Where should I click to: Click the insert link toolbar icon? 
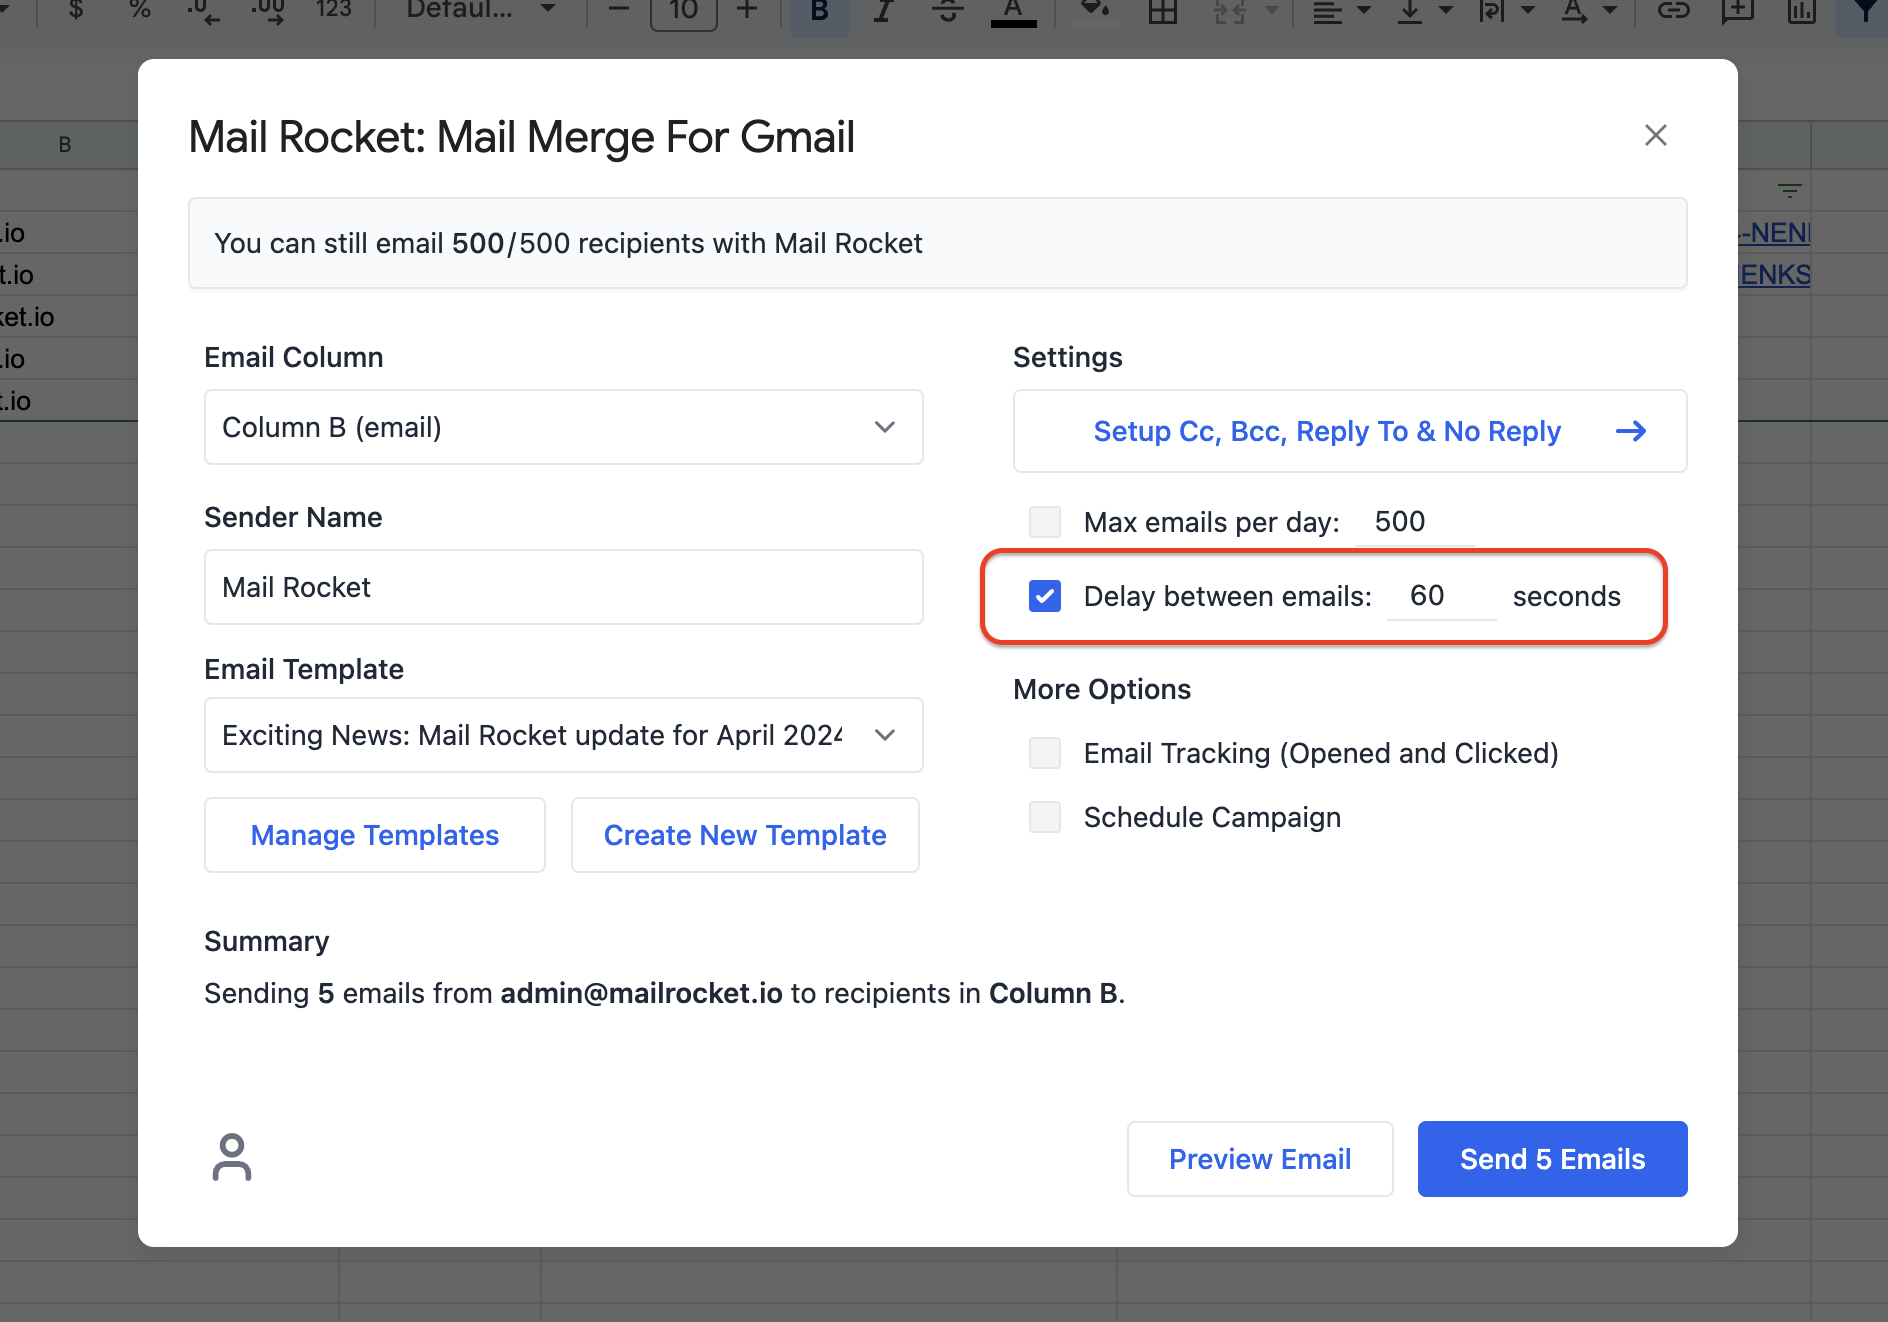[1673, 12]
